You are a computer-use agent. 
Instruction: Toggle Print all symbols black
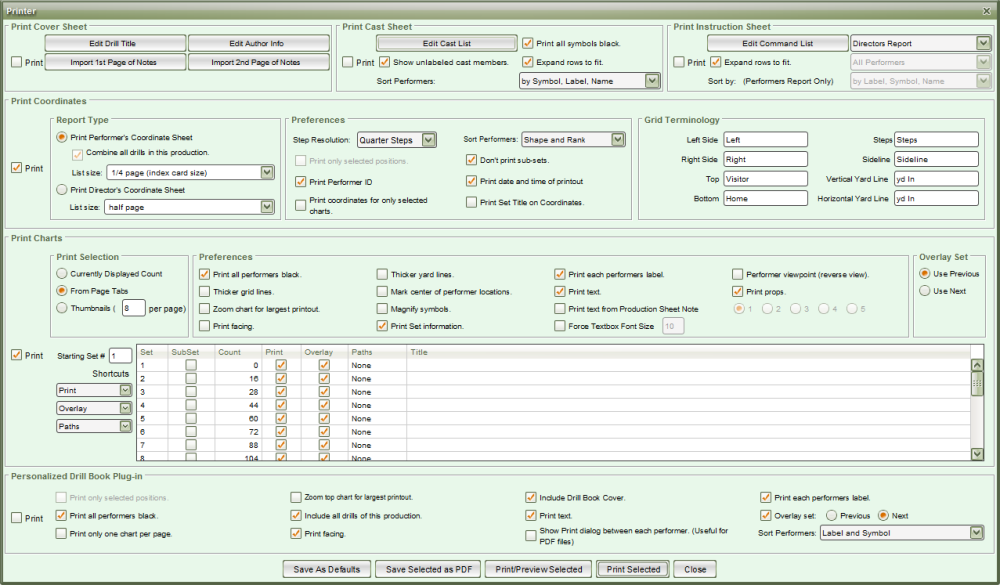527,42
